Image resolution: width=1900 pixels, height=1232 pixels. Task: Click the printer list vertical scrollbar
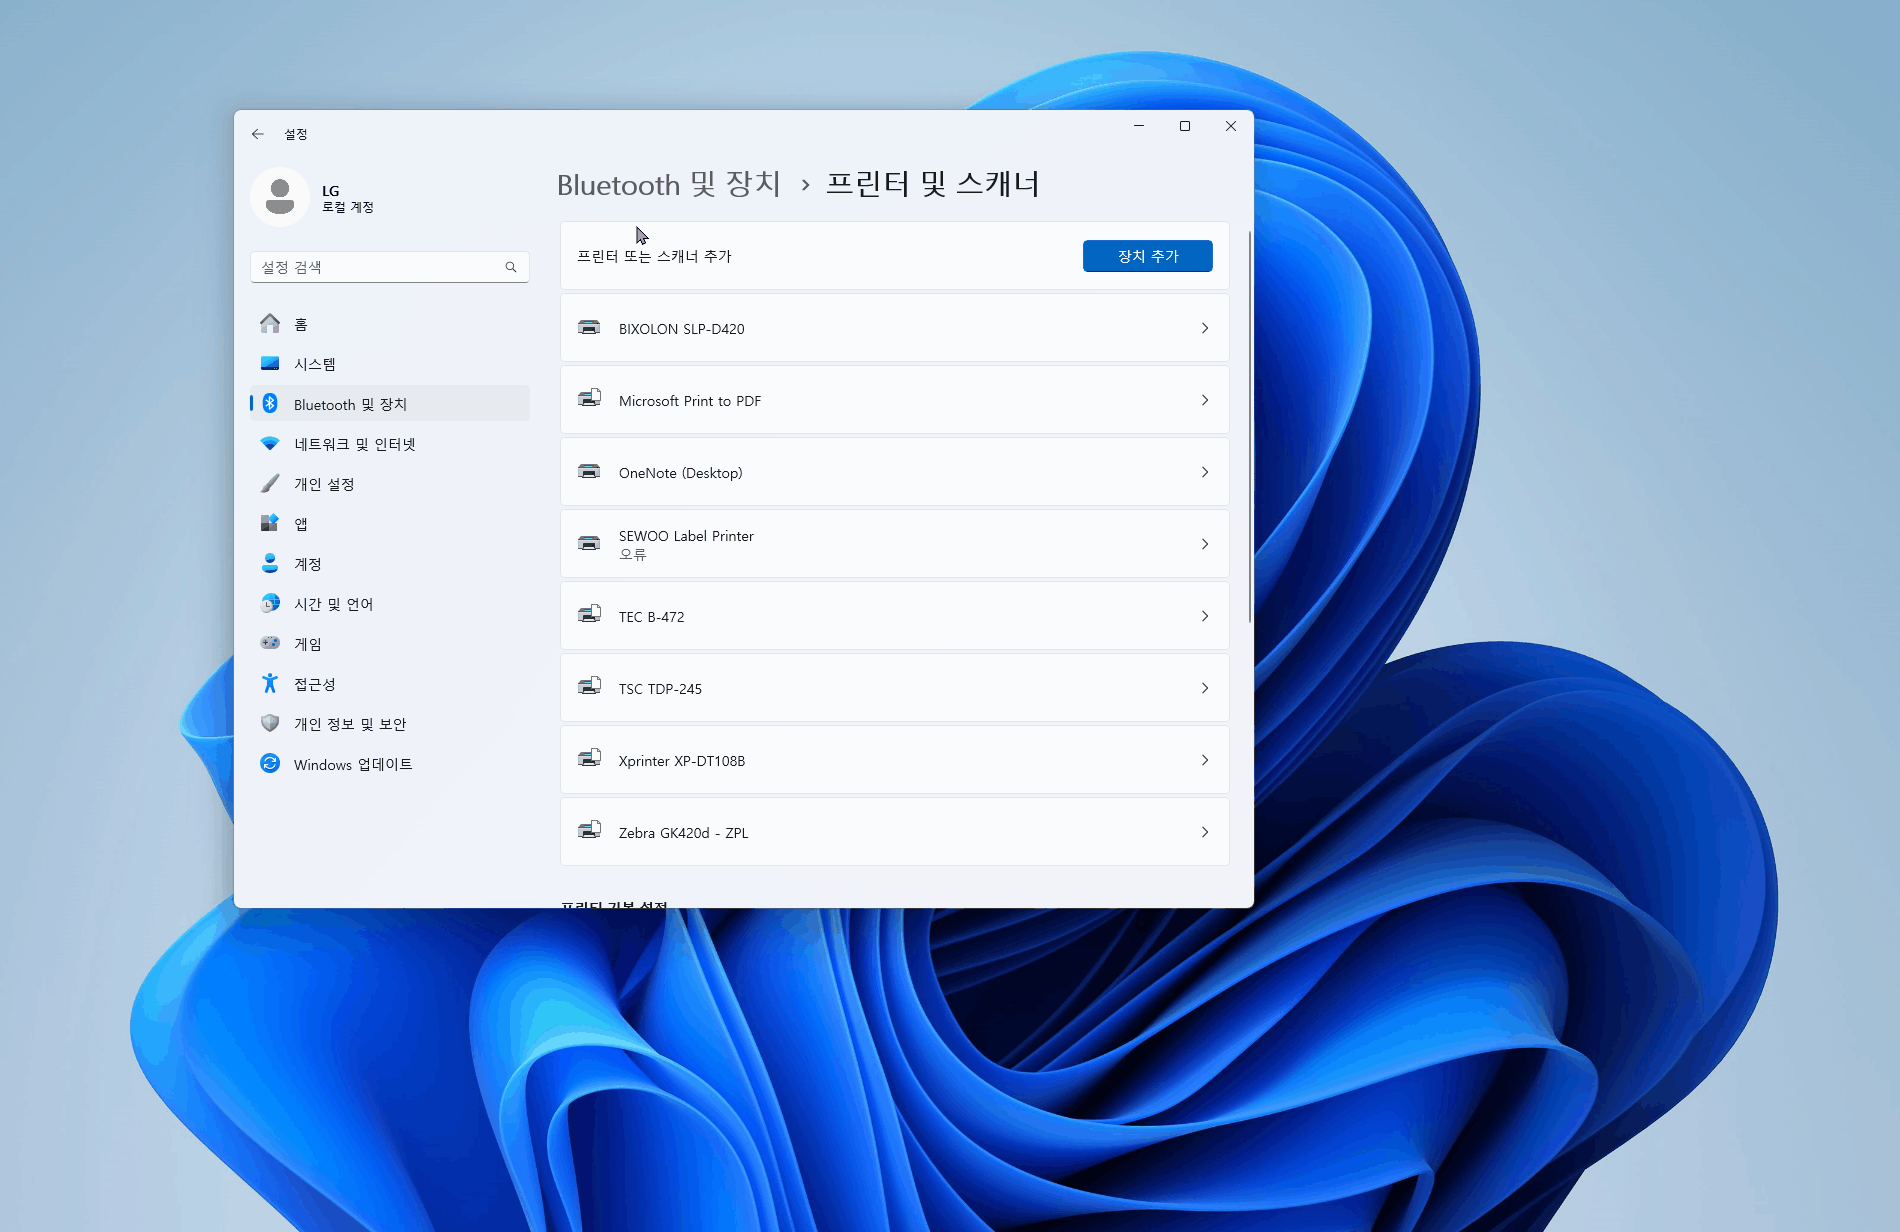click(1250, 427)
